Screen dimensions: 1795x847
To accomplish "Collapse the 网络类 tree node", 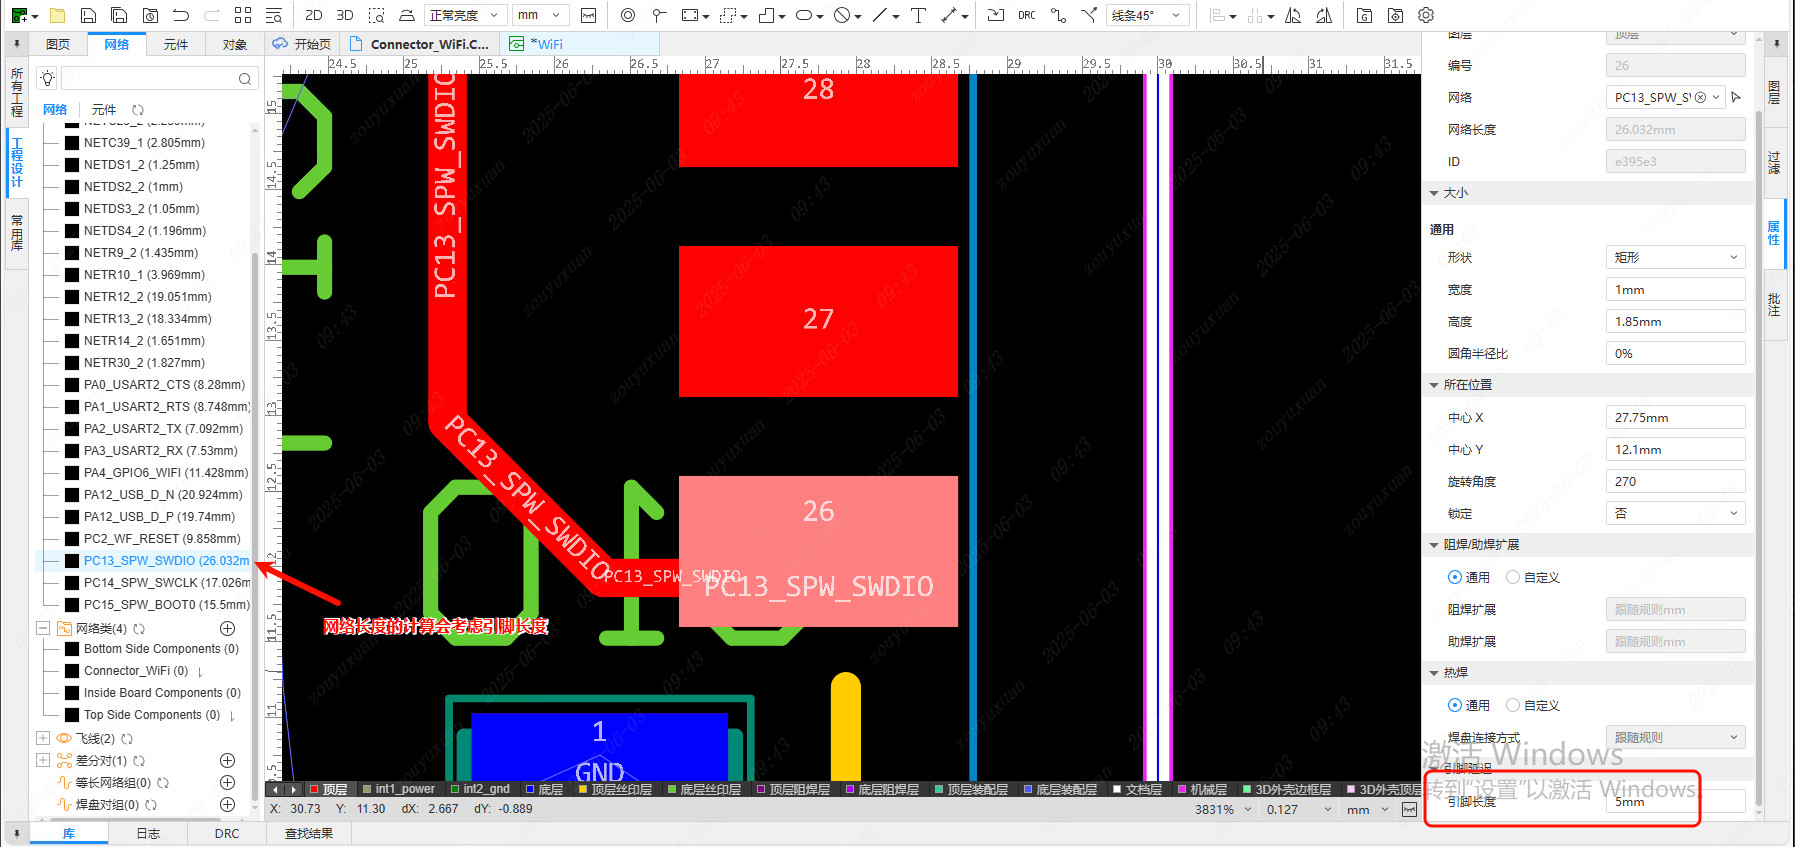I will click(x=43, y=628).
